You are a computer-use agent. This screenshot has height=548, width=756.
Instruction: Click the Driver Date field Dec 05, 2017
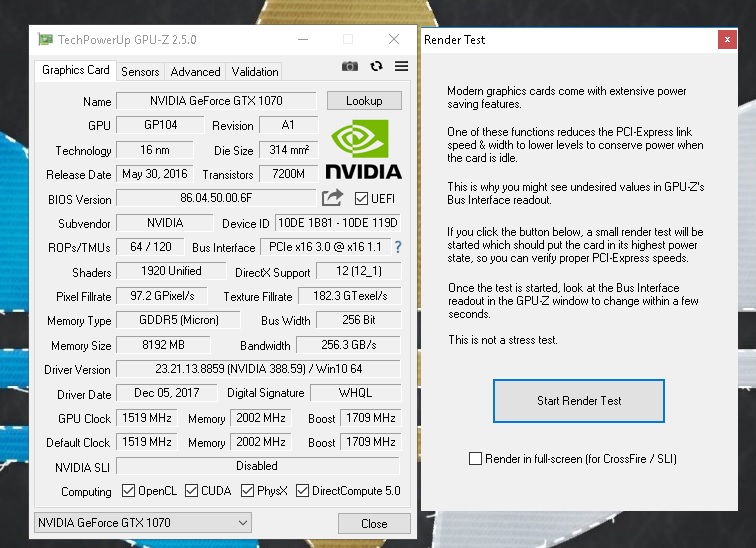(166, 393)
